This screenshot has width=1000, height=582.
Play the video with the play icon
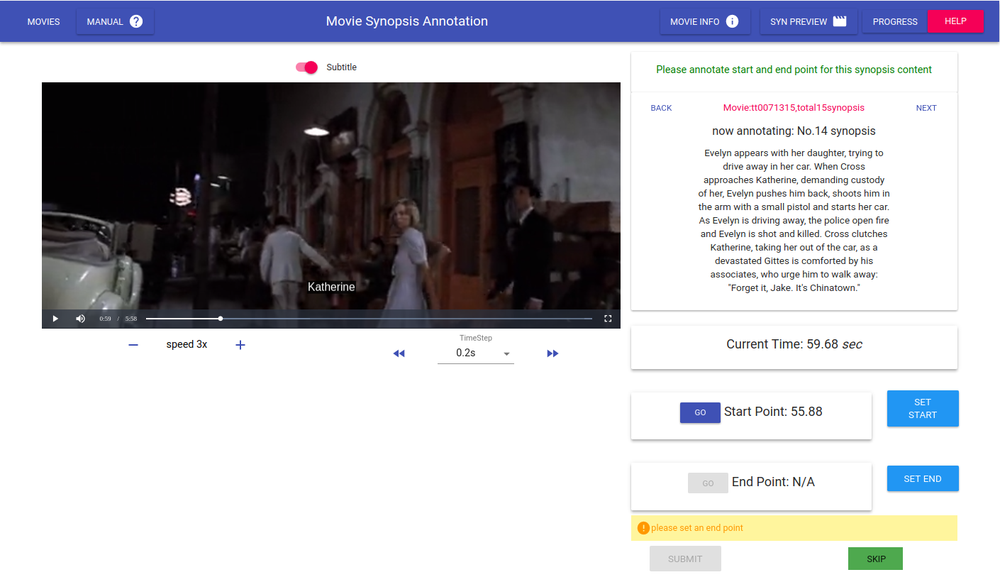tap(55, 319)
